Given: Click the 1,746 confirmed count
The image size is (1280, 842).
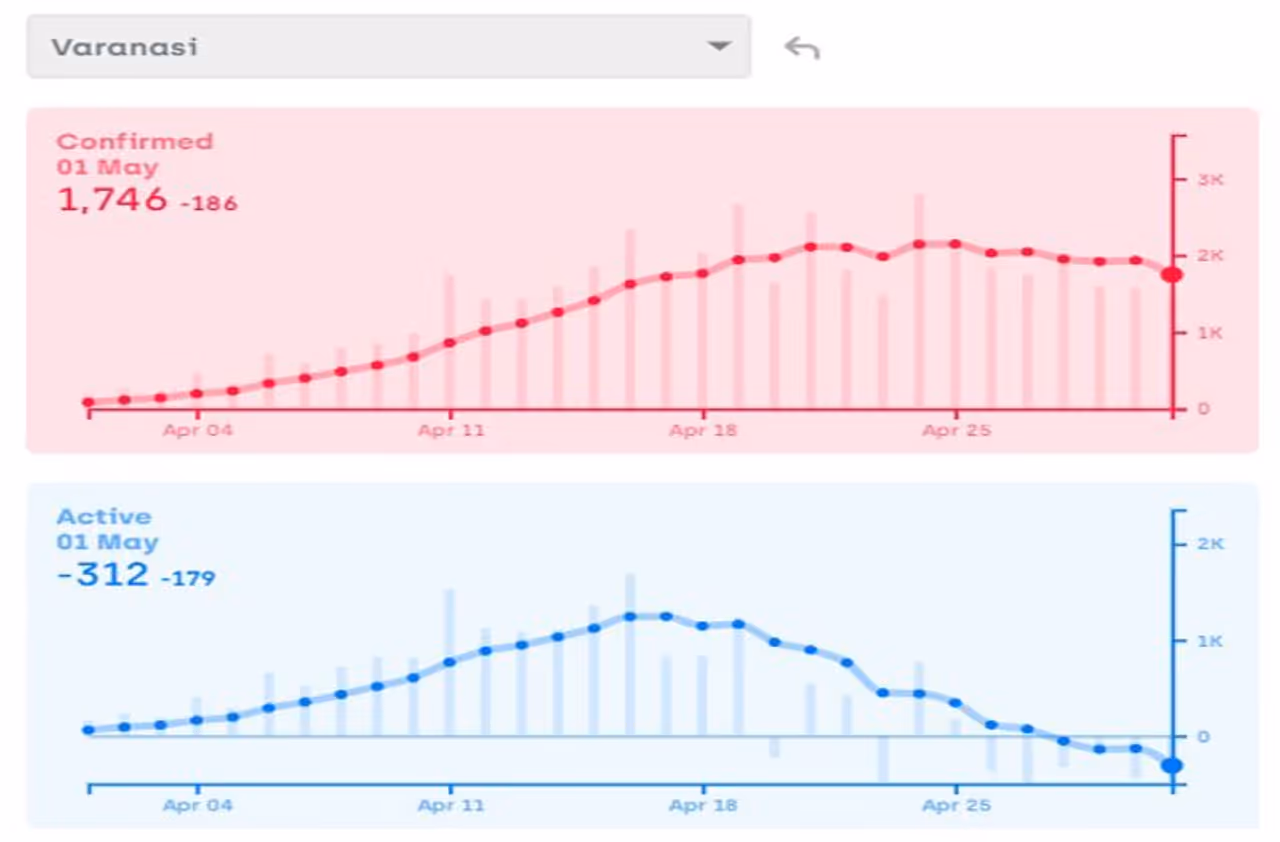Looking at the screenshot, I should (112, 200).
